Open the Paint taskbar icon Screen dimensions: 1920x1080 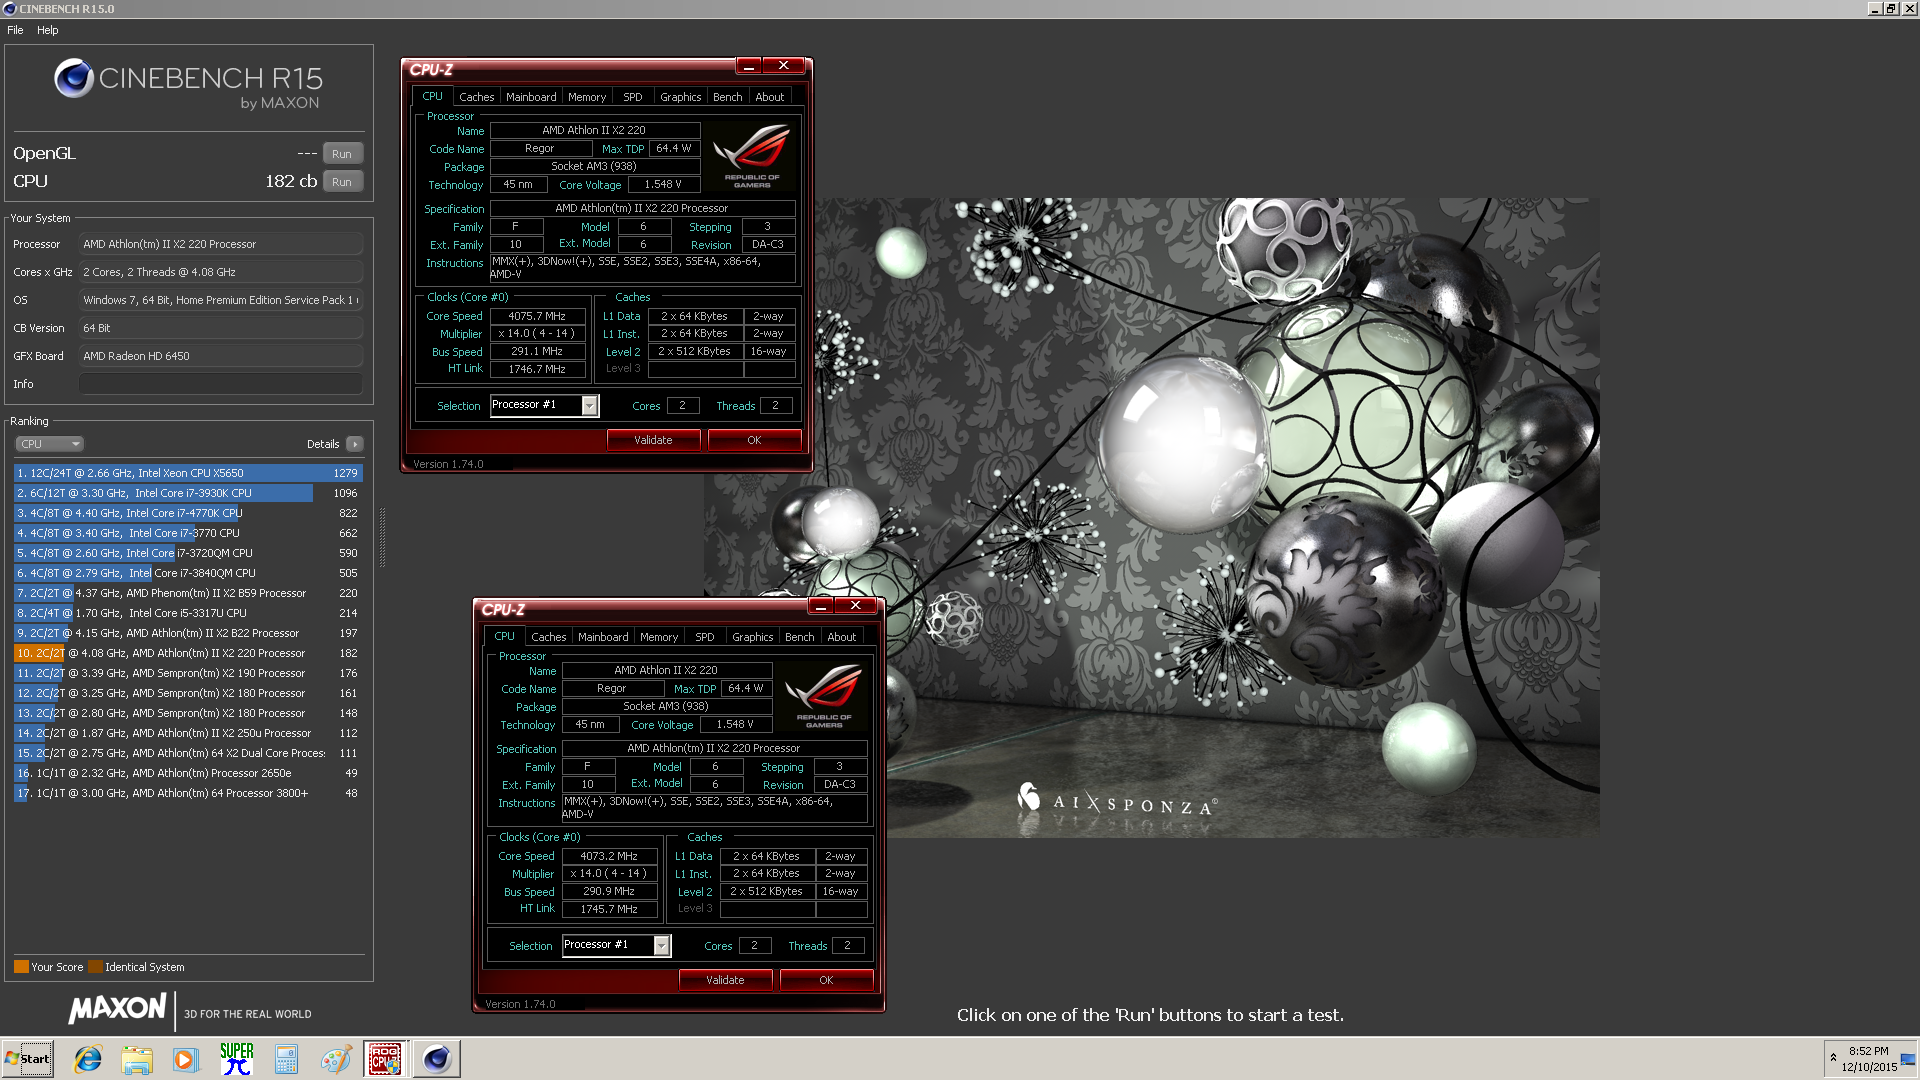click(335, 1059)
